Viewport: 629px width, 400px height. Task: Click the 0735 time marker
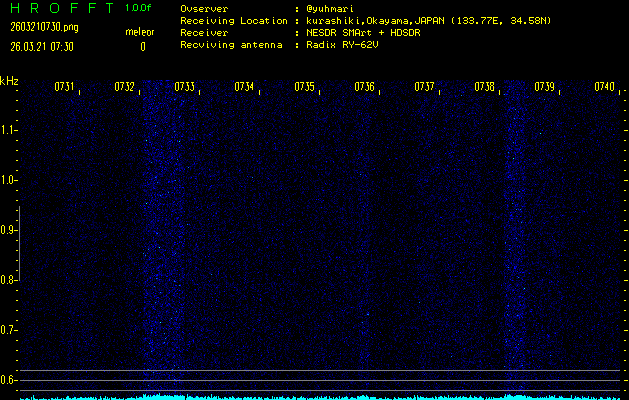304,87
